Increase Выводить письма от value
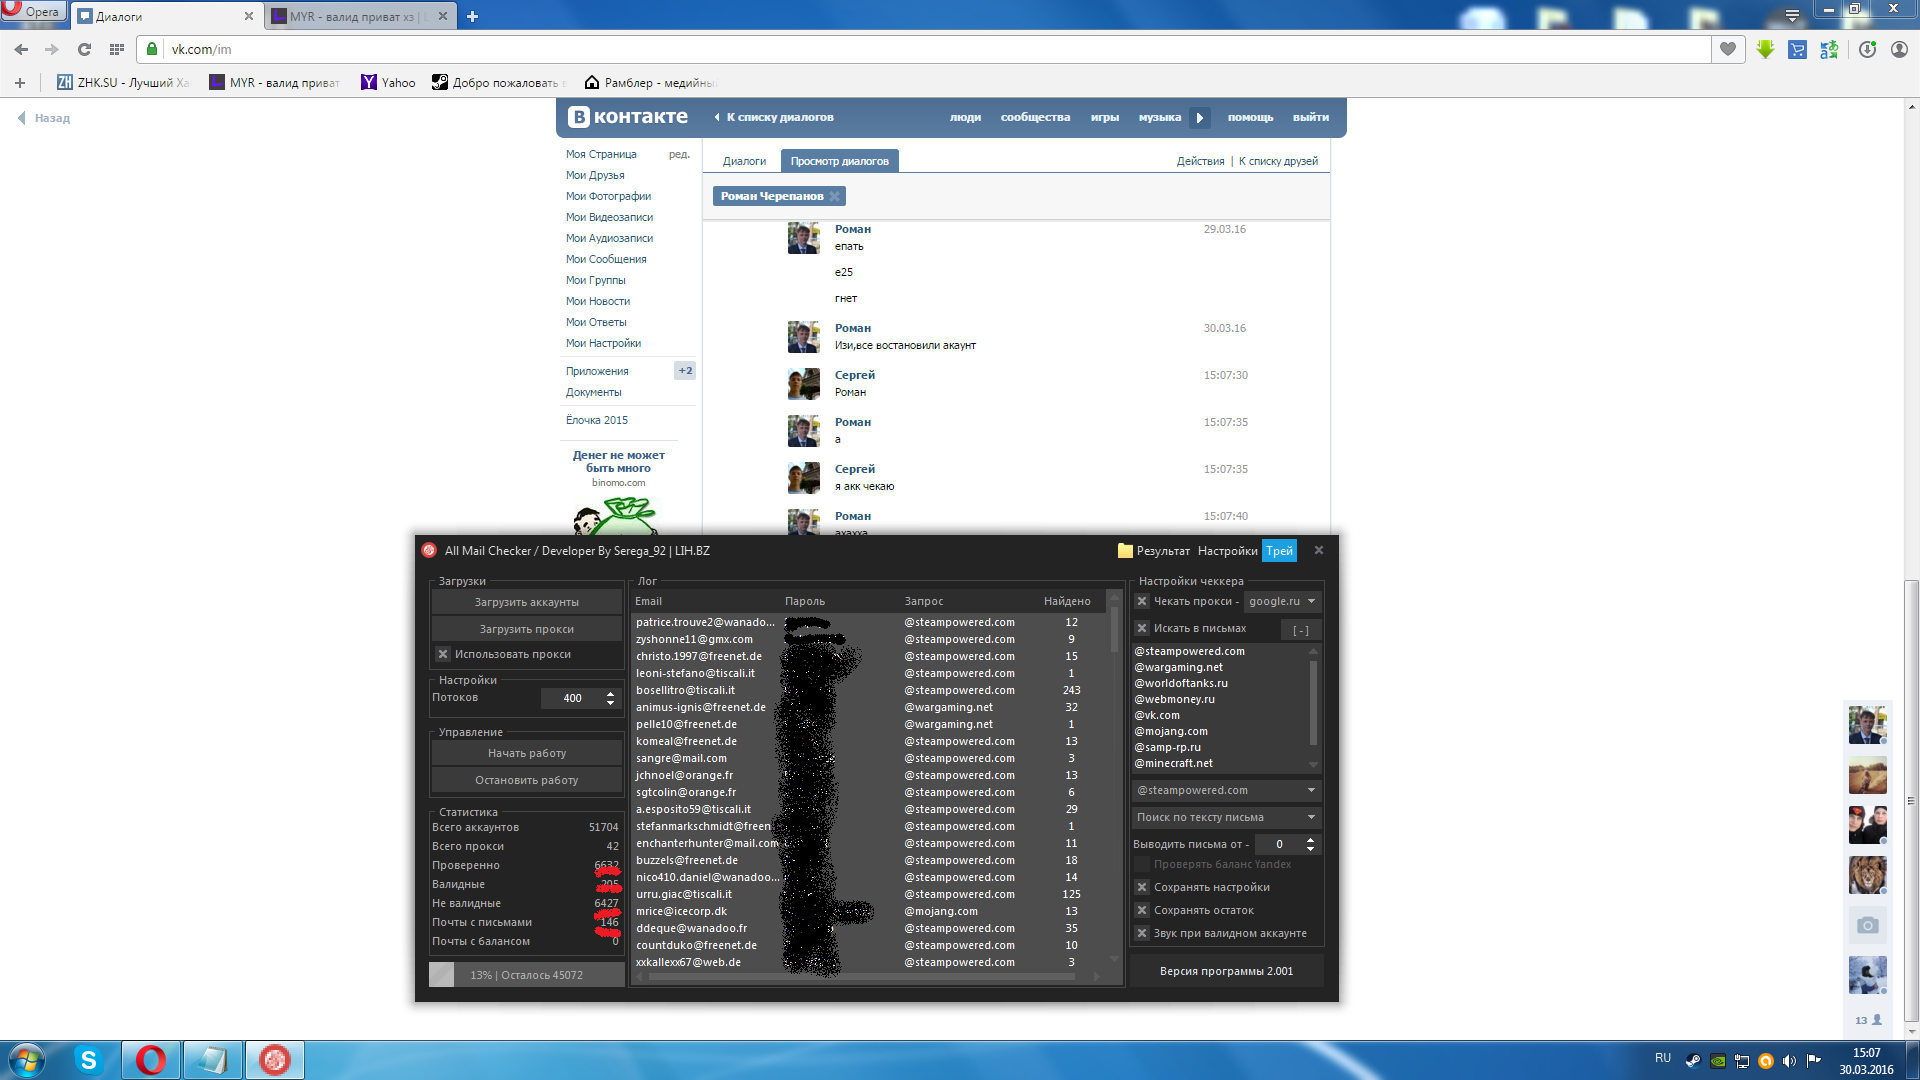The height and width of the screenshot is (1080, 1920). coord(1310,839)
